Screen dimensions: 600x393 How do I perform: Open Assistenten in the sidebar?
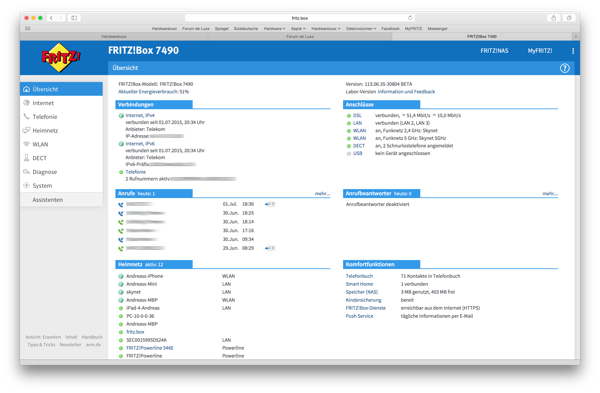click(61, 200)
